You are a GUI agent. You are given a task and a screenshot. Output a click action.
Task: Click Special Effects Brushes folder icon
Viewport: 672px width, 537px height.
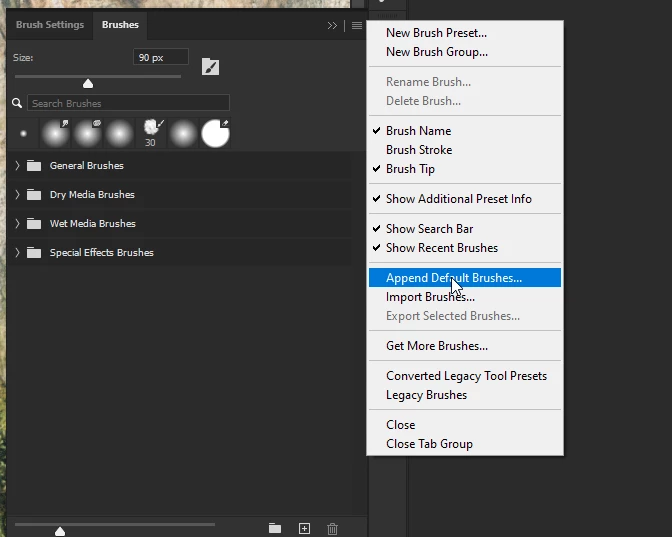(x=34, y=253)
